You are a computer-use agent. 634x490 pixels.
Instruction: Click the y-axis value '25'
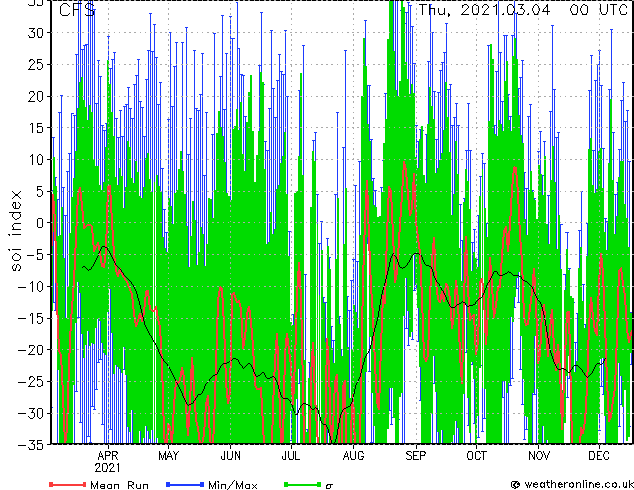[36, 64]
